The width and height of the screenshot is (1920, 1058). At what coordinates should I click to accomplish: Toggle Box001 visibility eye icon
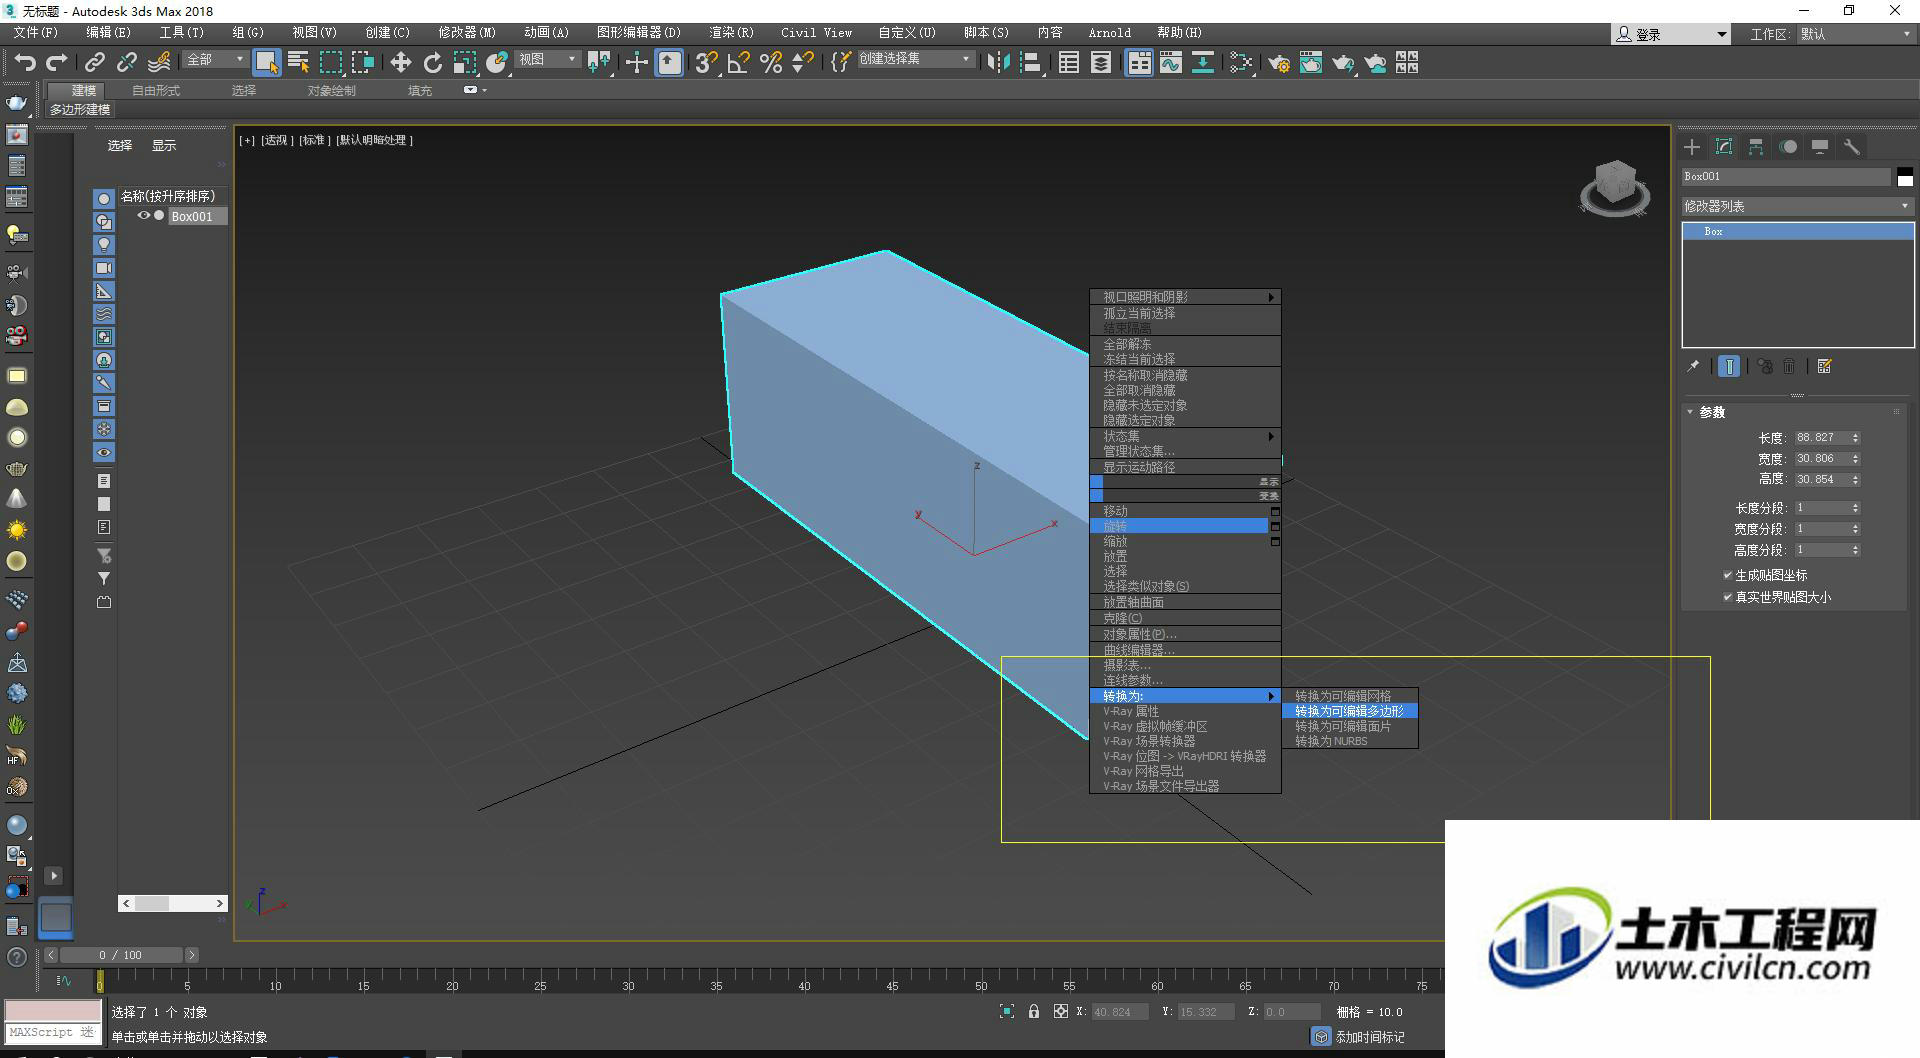click(x=144, y=216)
